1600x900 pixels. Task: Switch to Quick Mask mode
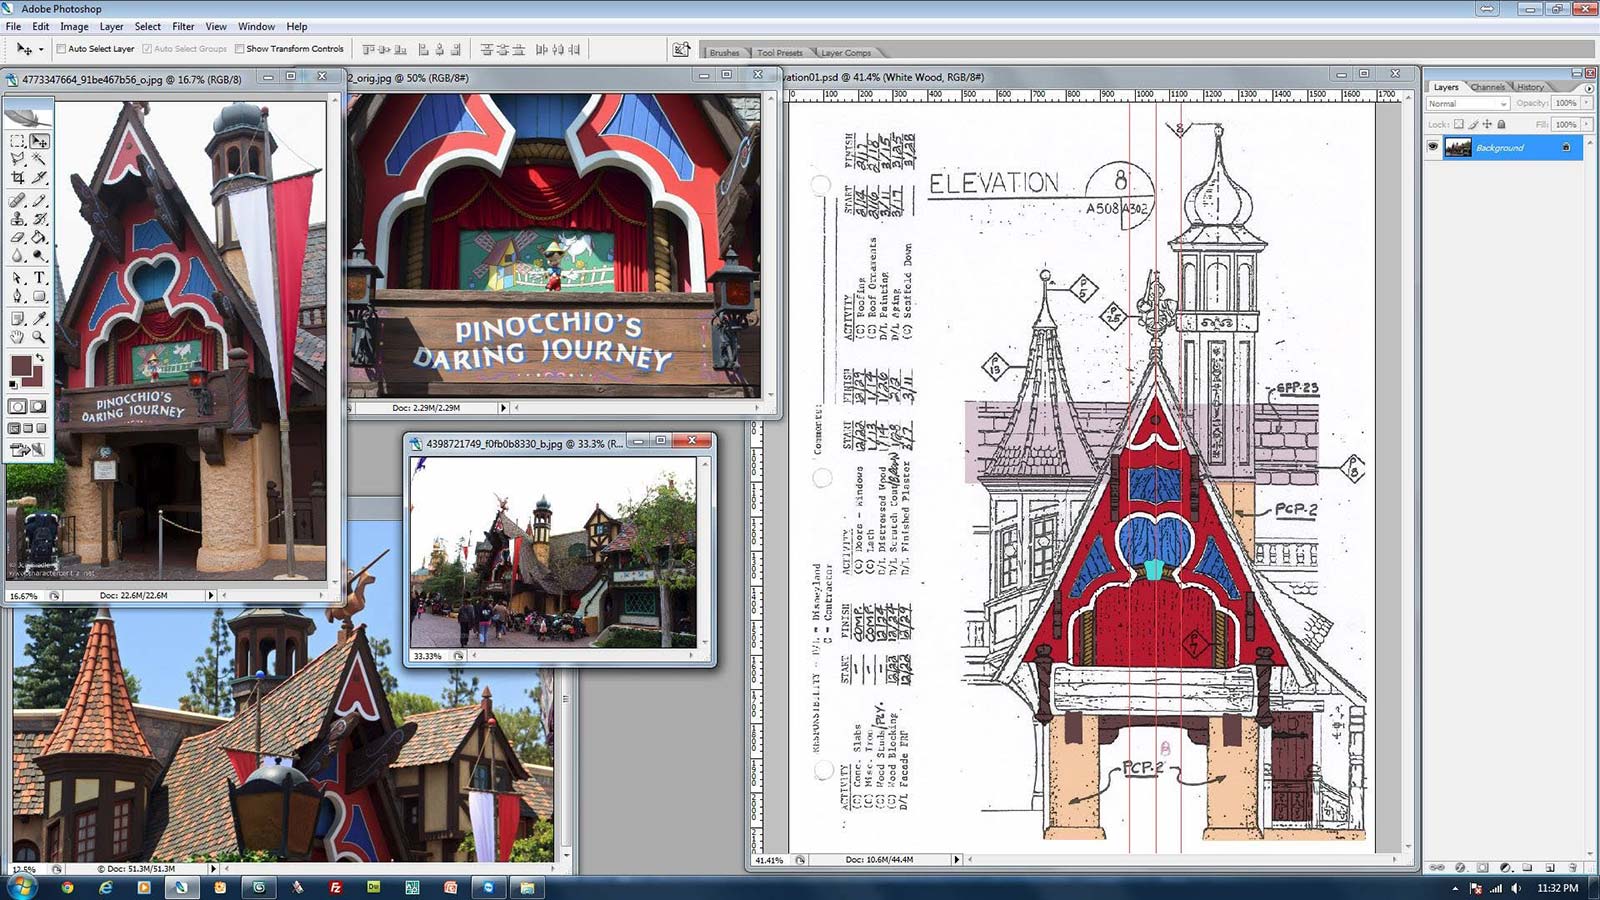(x=38, y=407)
